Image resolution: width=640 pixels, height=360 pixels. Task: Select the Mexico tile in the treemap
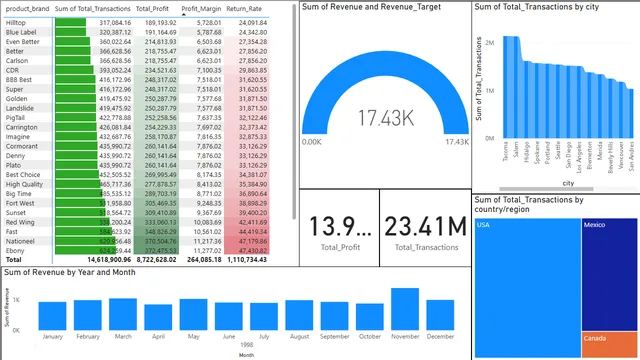609,274
